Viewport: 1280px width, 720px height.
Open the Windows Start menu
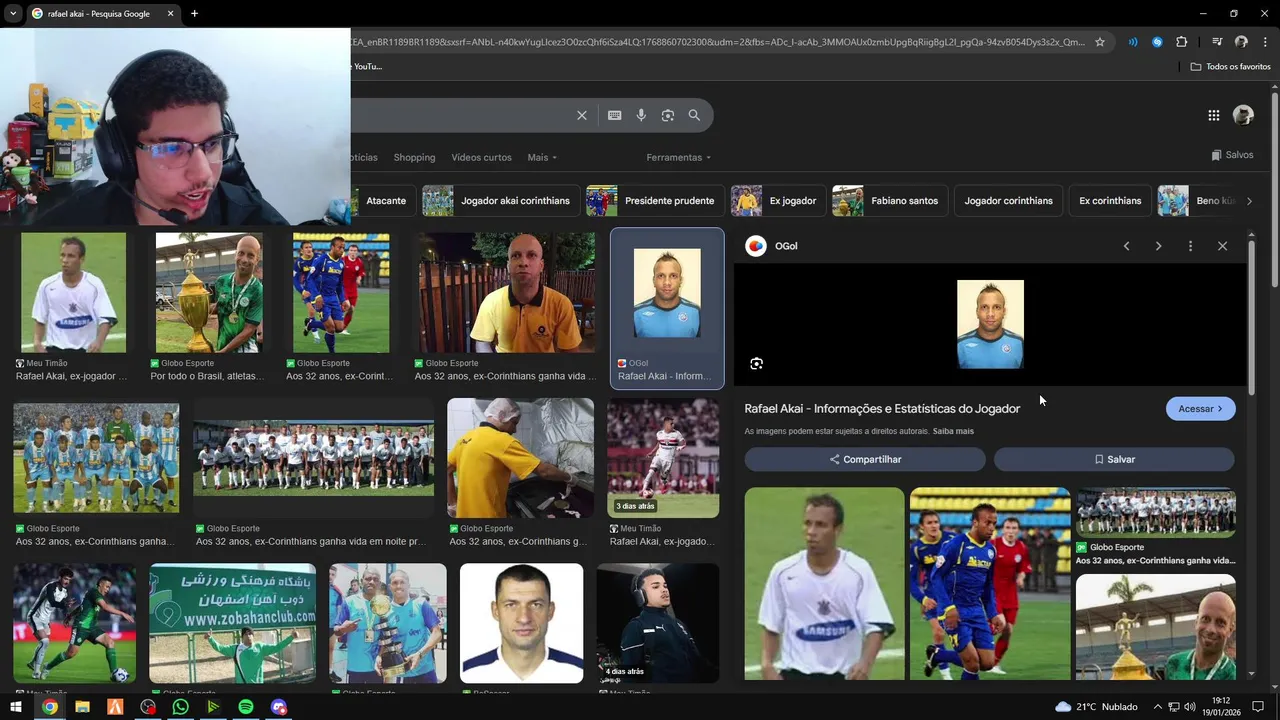point(15,707)
